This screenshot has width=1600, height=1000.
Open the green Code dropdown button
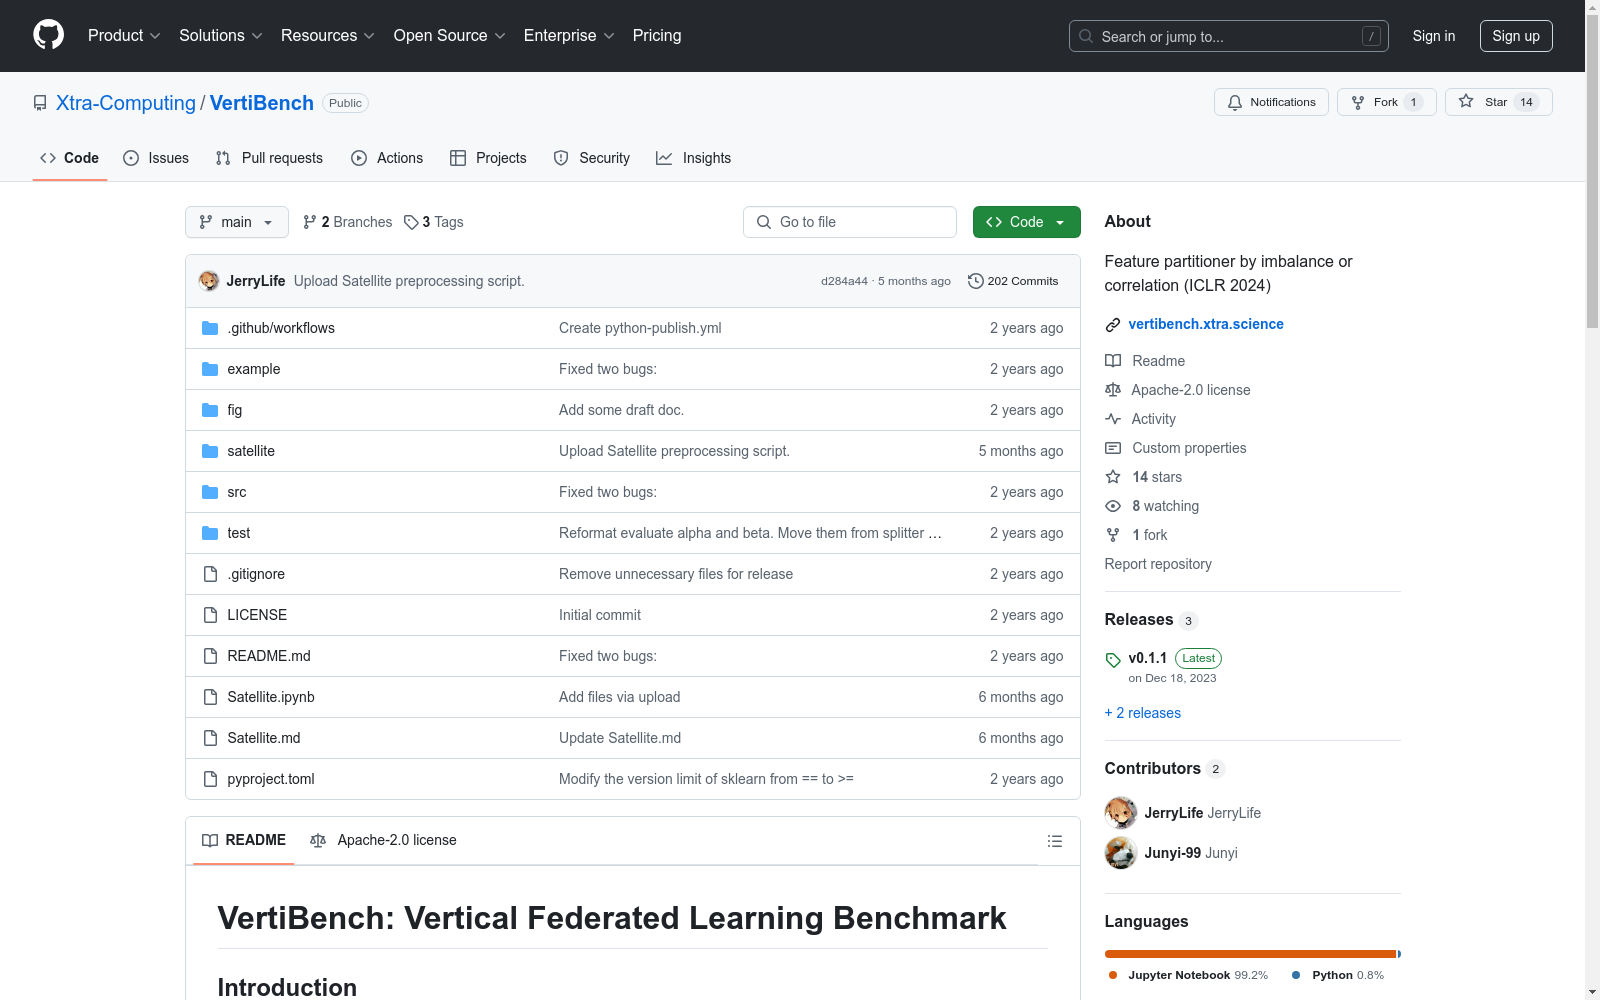[x=1027, y=222]
